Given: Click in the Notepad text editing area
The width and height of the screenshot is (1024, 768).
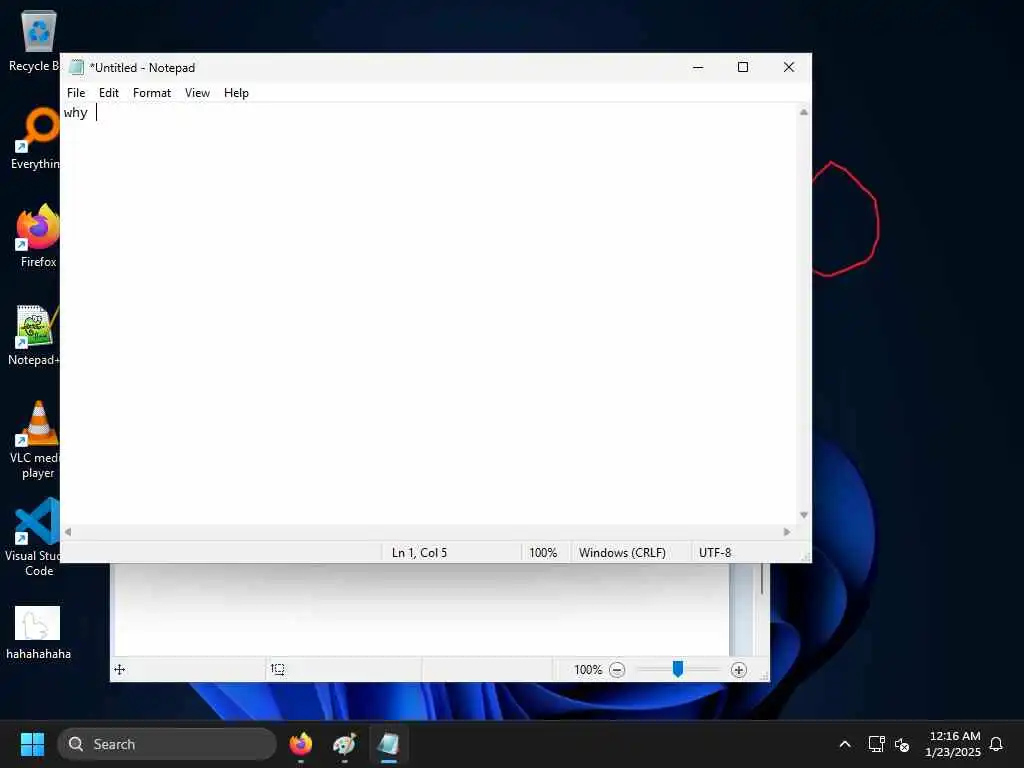Looking at the screenshot, I should [430, 313].
